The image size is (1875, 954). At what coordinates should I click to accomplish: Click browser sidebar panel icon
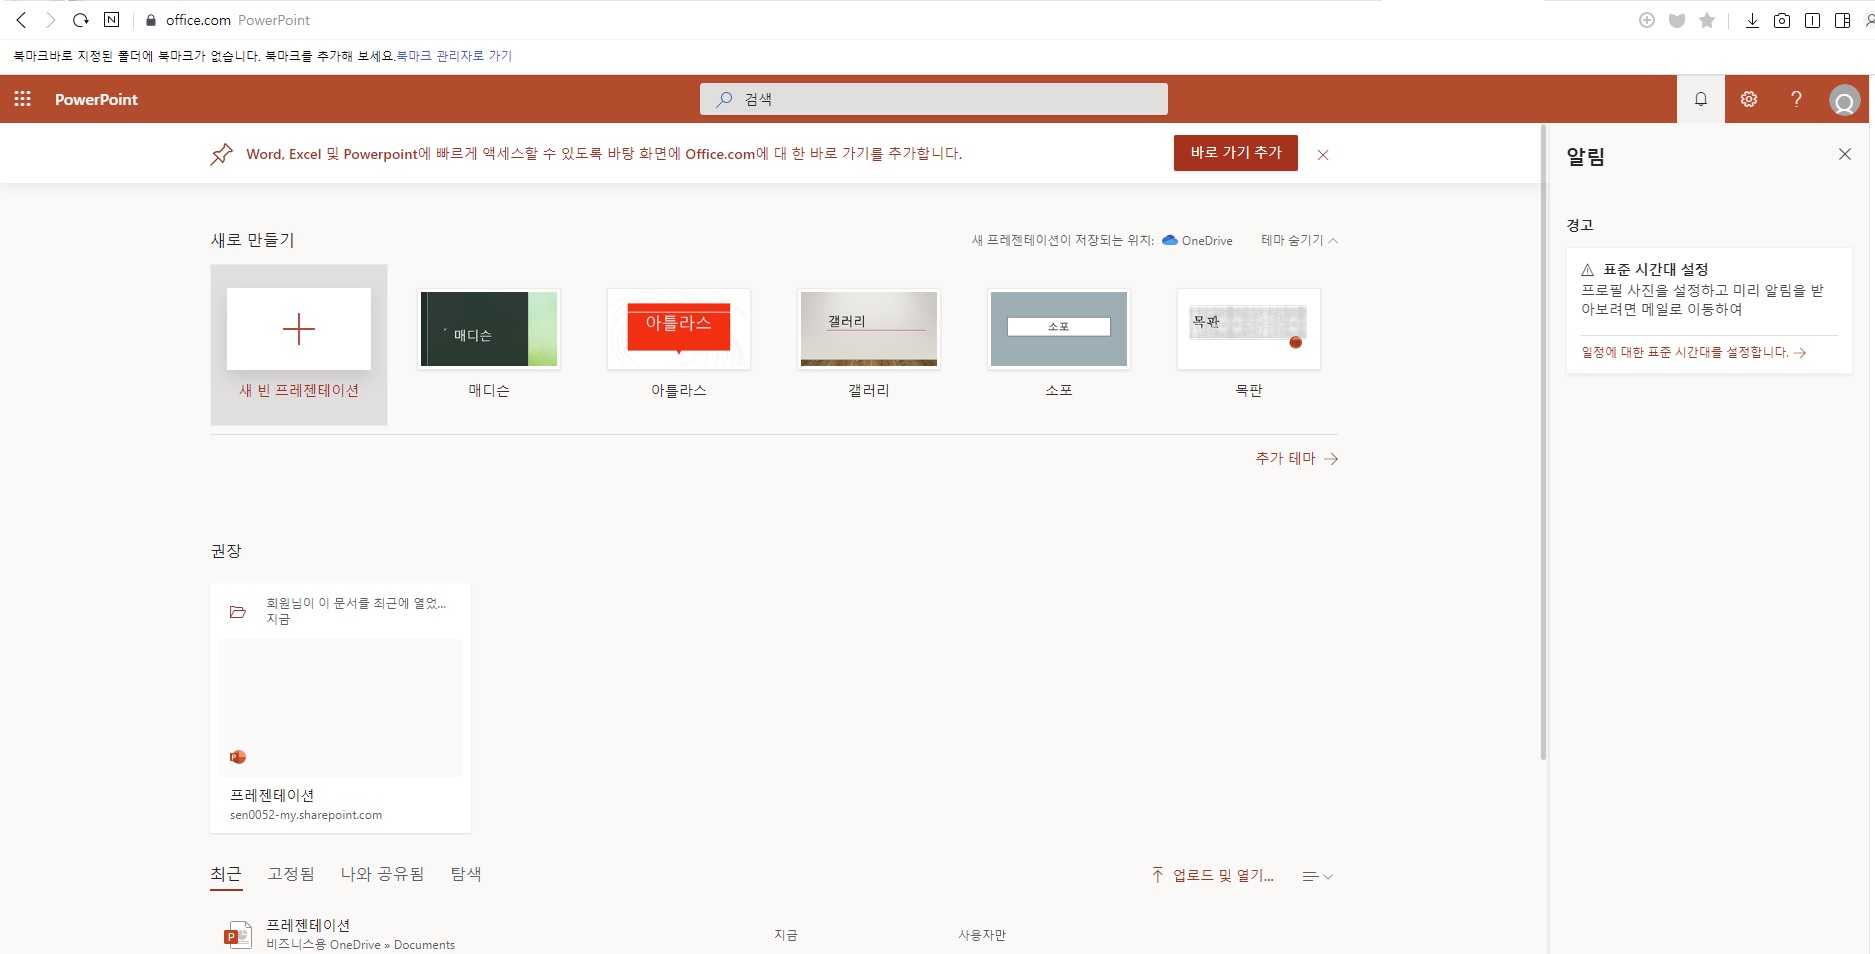1842,20
